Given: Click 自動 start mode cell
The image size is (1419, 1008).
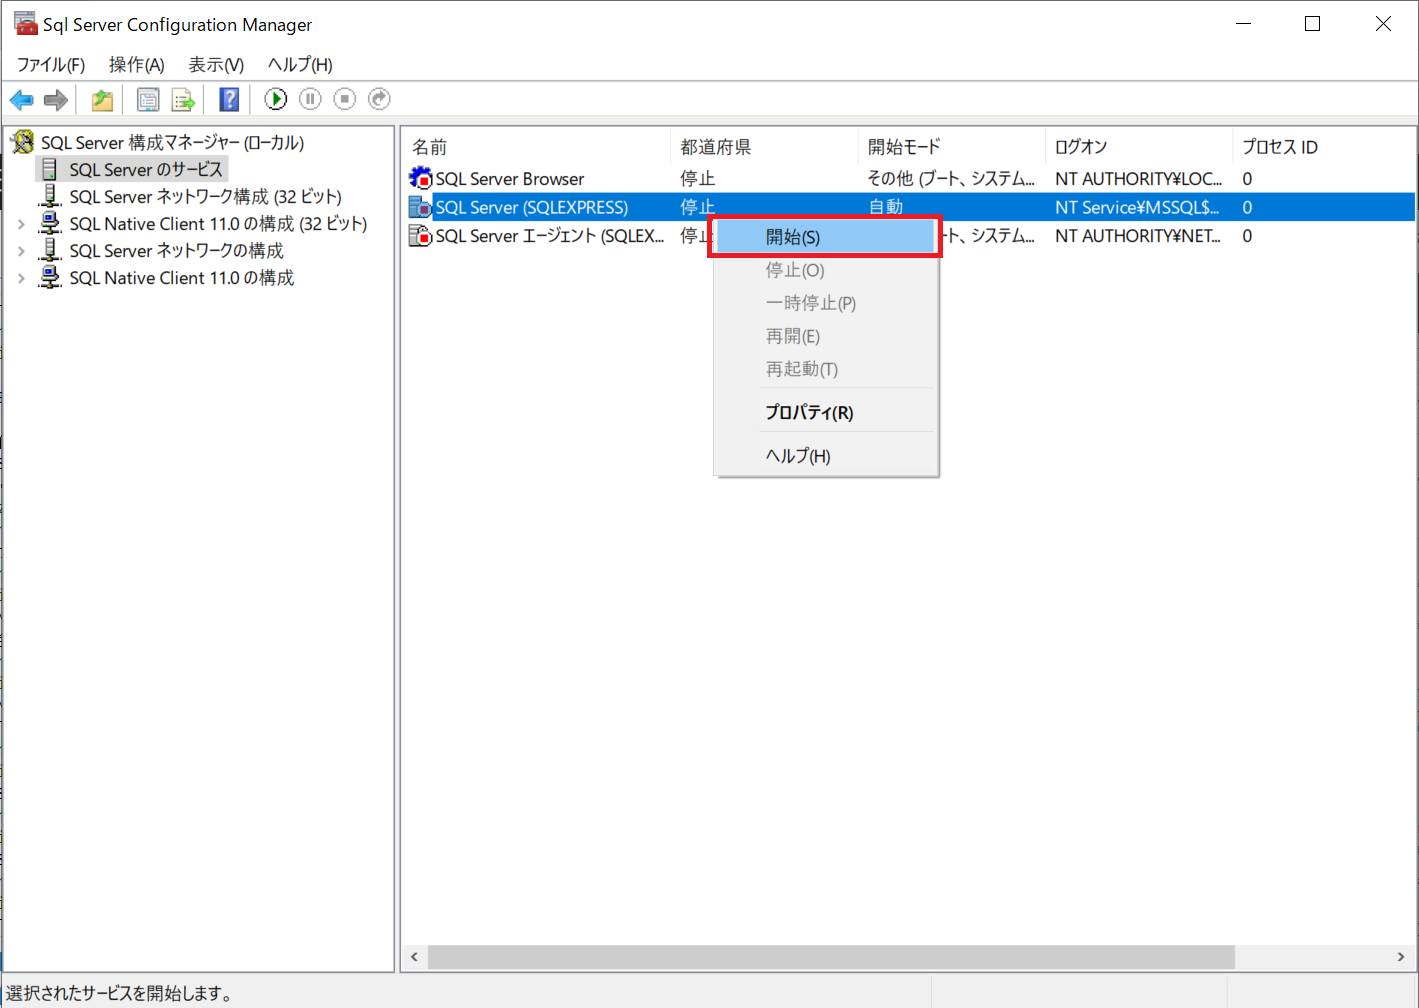Looking at the screenshot, I should 886,207.
